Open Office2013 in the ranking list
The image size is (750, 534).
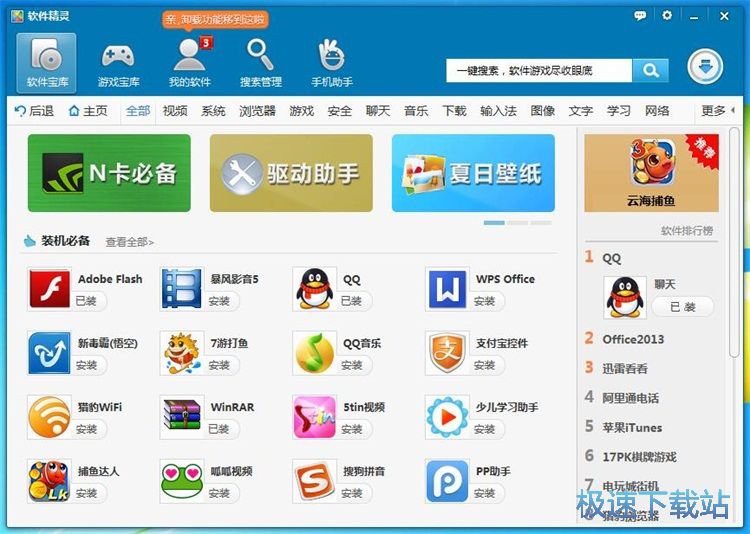click(x=633, y=339)
